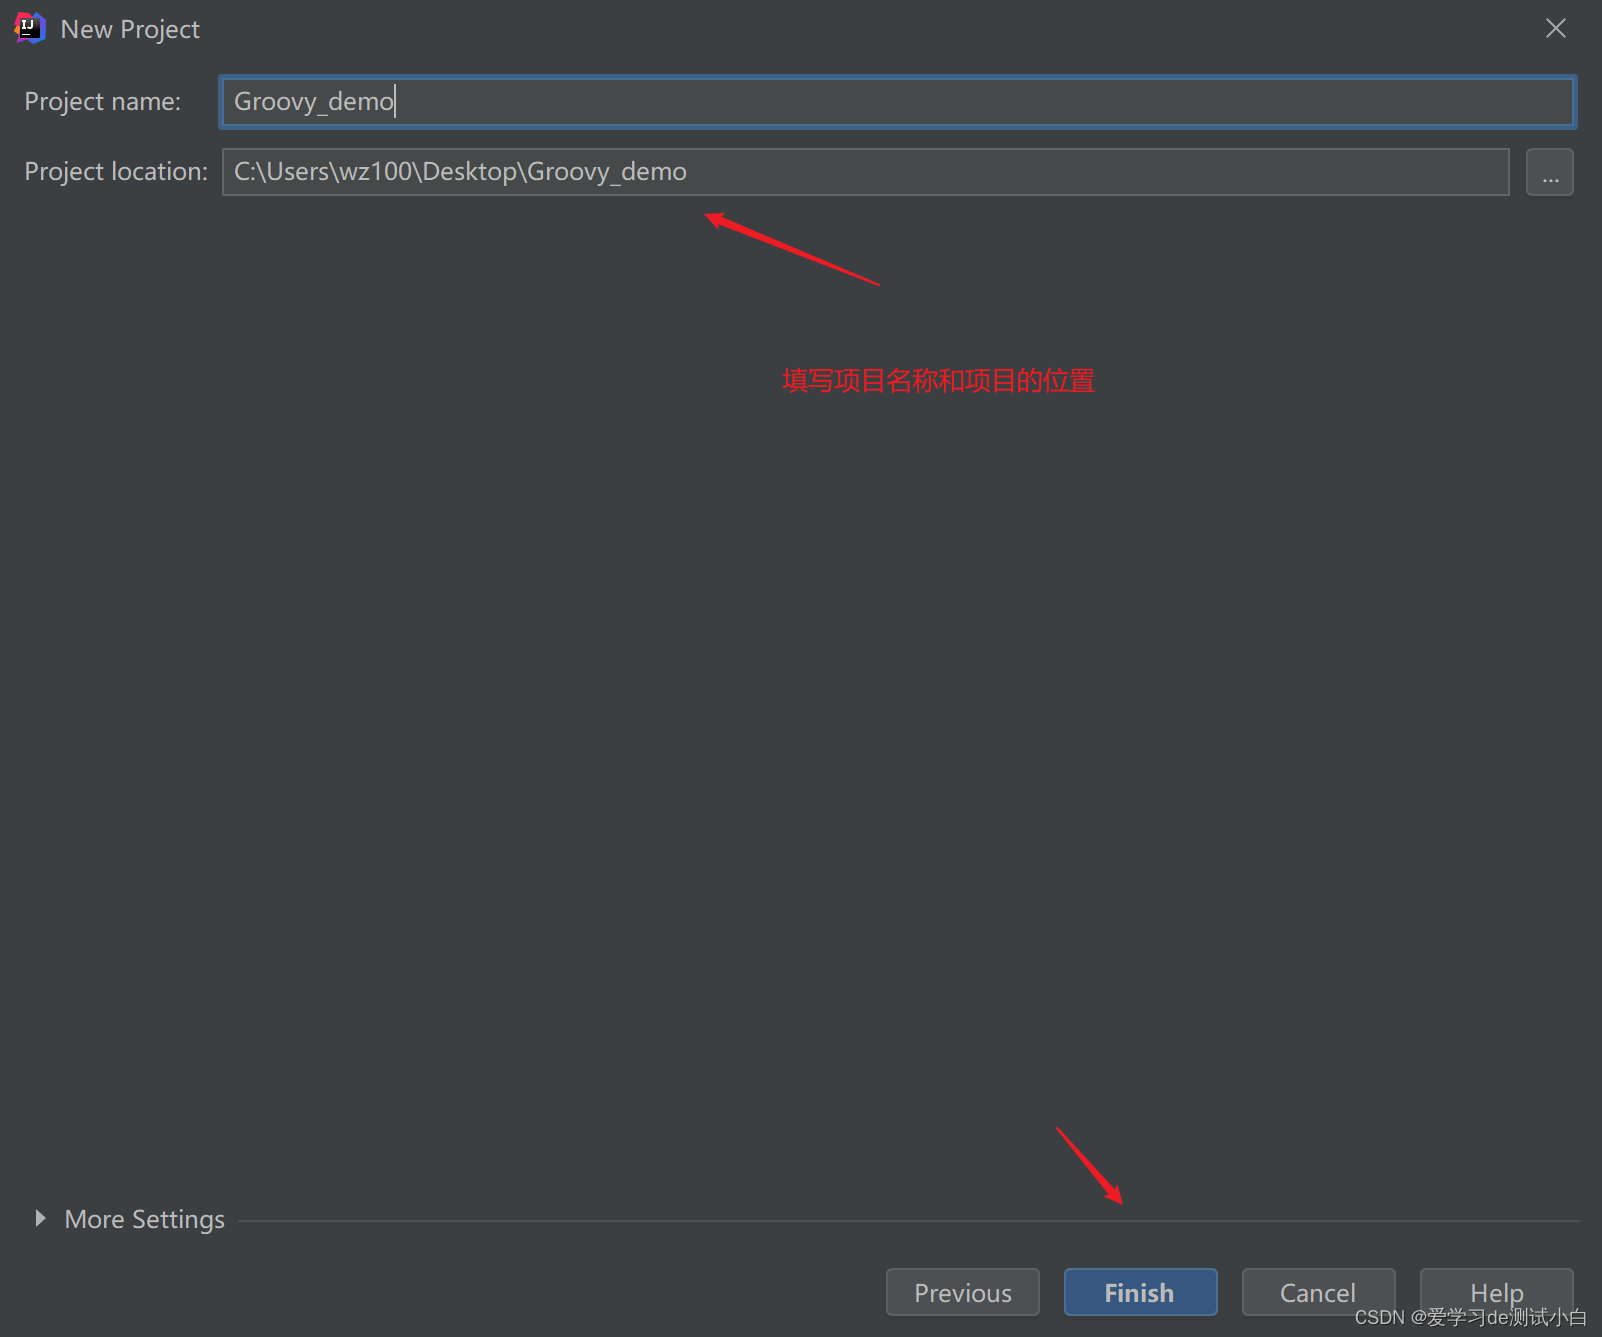Close the New Project dialog
The height and width of the screenshot is (1337, 1602).
tap(1555, 28)
